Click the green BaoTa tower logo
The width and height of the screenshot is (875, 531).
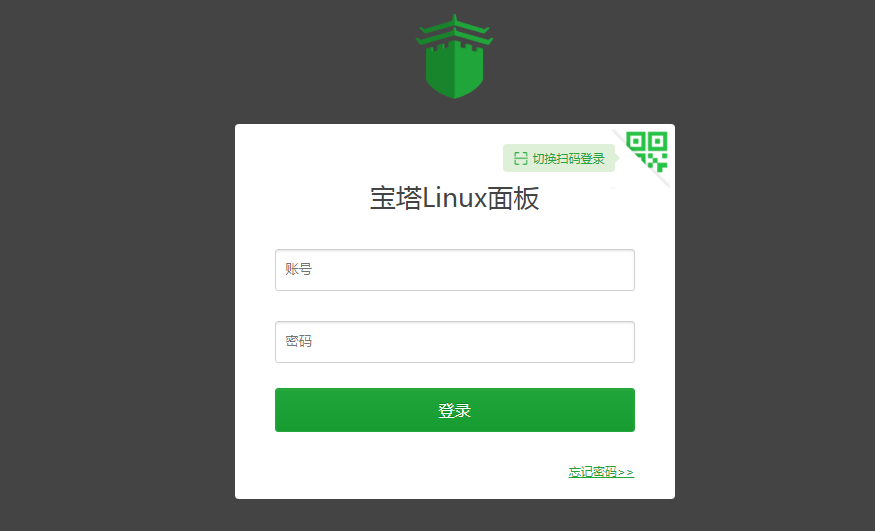point(455,56)
